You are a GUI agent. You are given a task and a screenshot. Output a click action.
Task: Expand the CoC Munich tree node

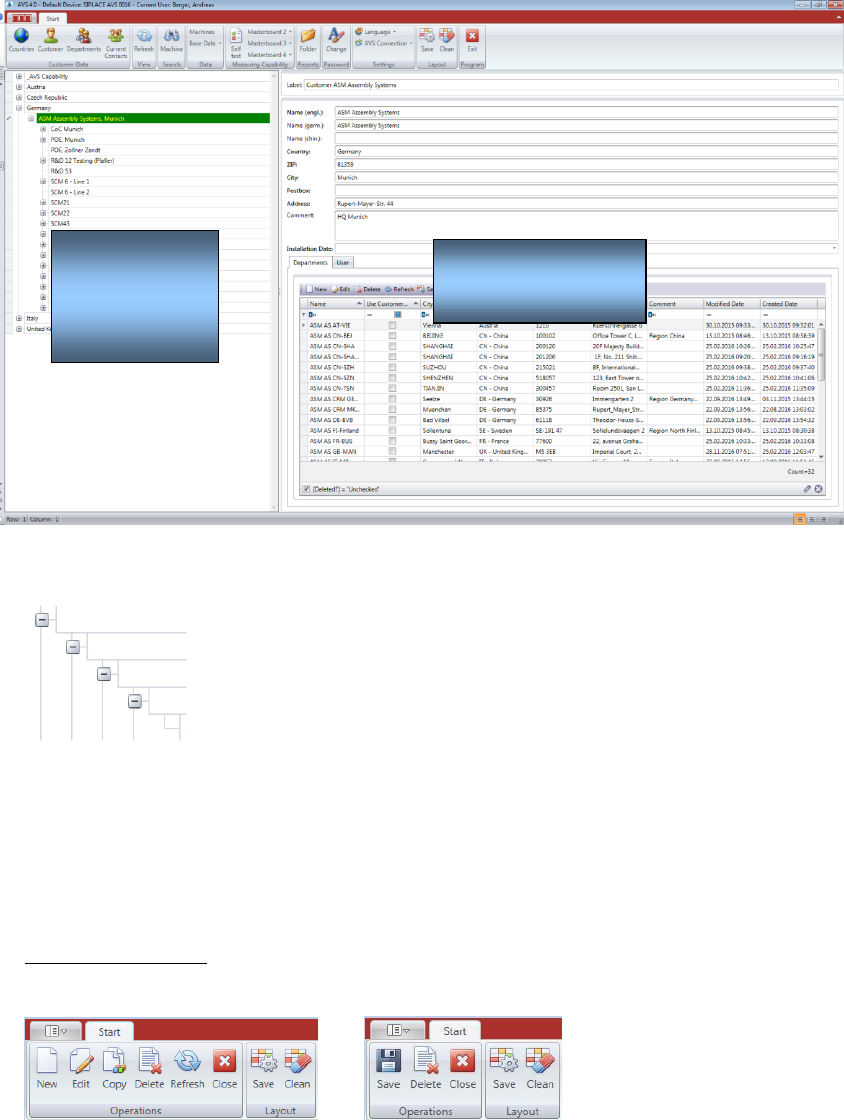point(43,129)
